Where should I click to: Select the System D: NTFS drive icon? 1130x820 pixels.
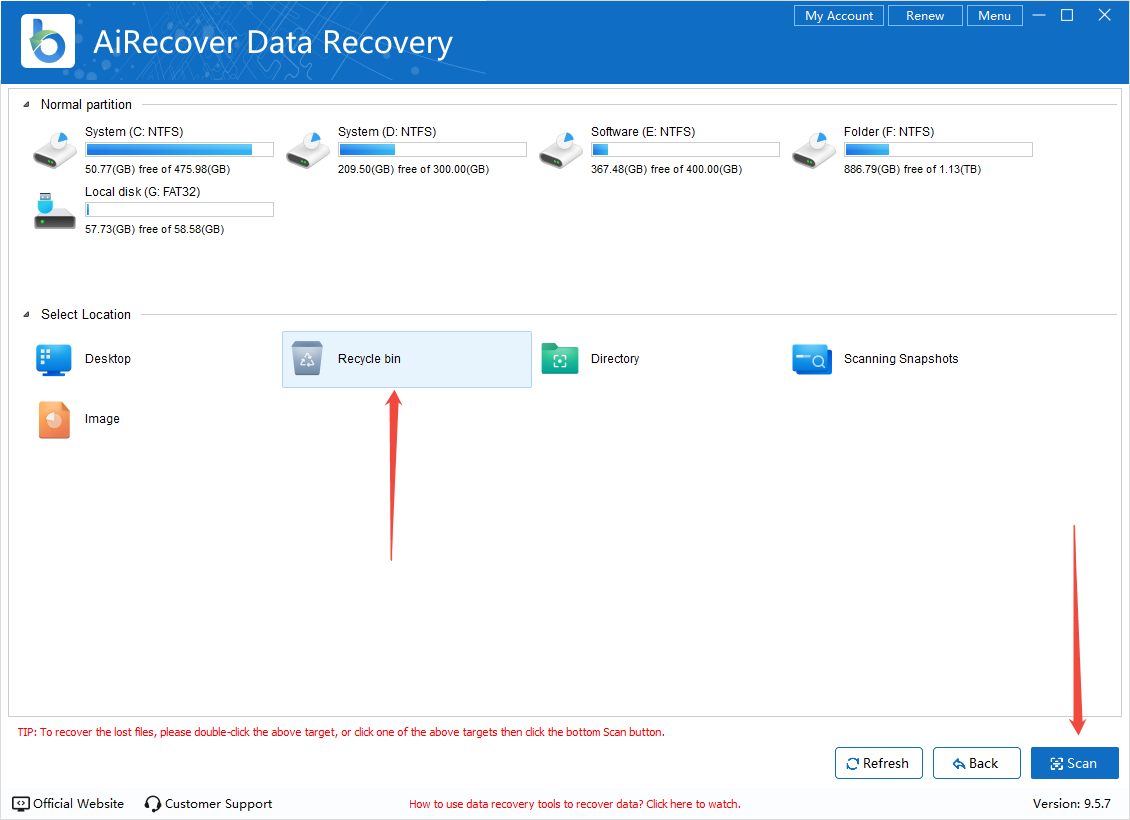coord(307,150)
